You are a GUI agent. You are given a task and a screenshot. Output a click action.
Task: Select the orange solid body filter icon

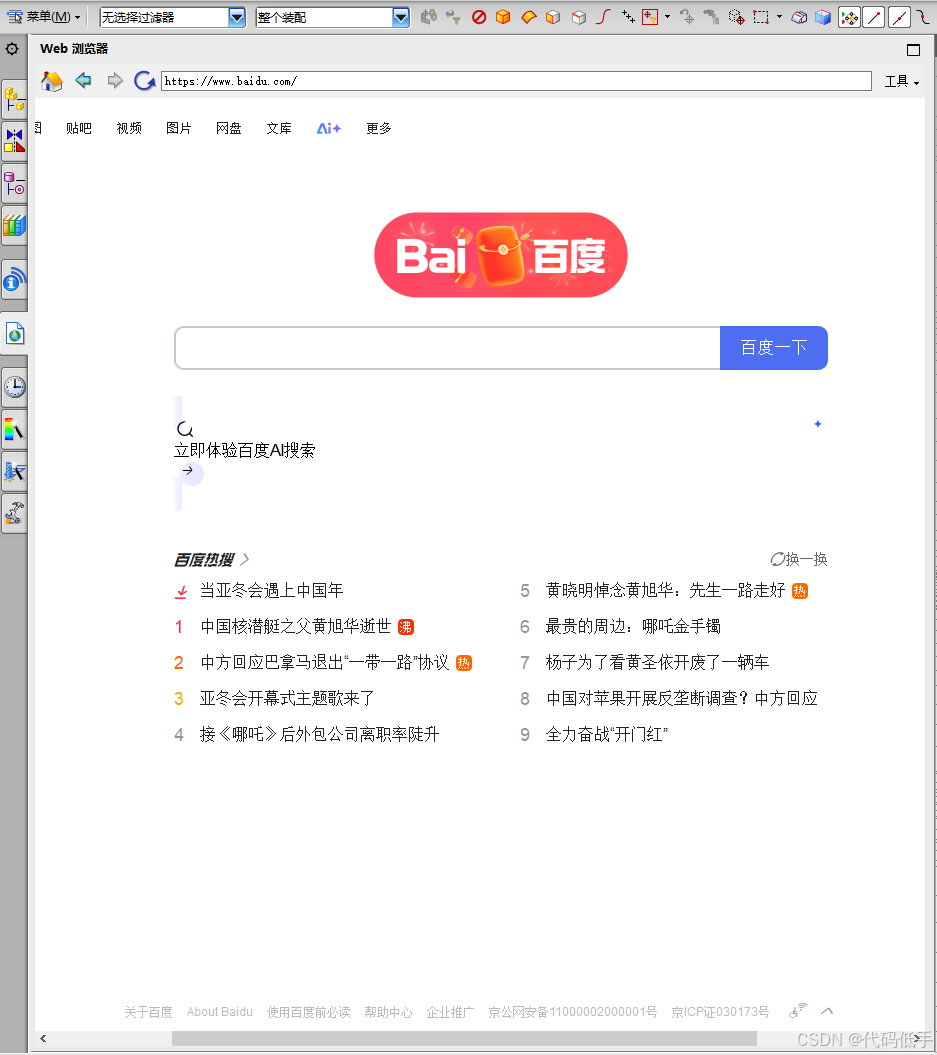[x=503, y=17]
